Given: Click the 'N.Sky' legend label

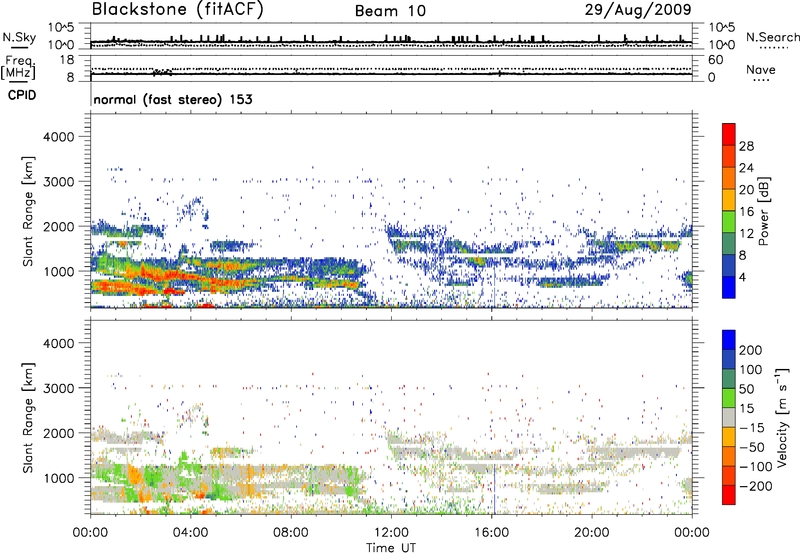Looking at the screenshot, I should click(x=19, y=37).
